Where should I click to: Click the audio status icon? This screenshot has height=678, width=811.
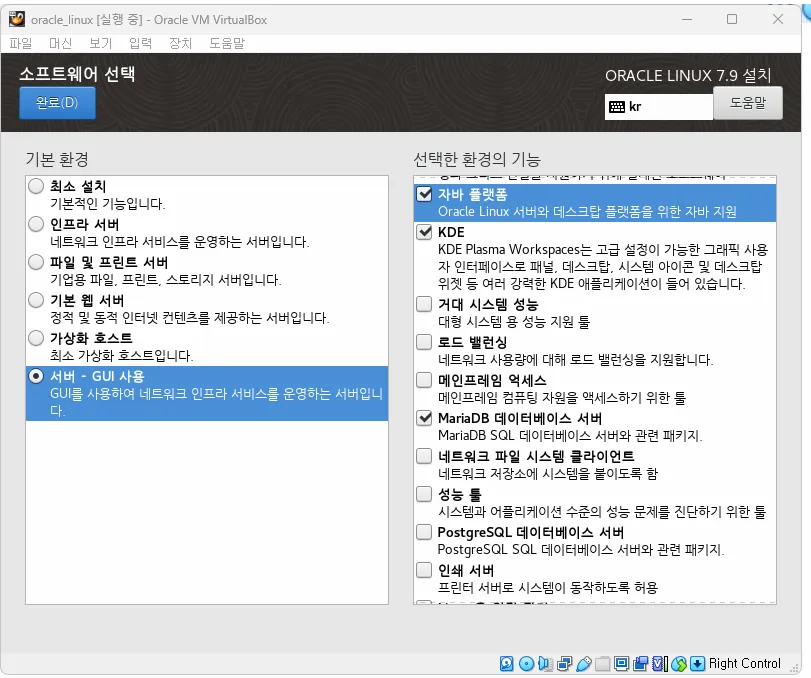545,664
